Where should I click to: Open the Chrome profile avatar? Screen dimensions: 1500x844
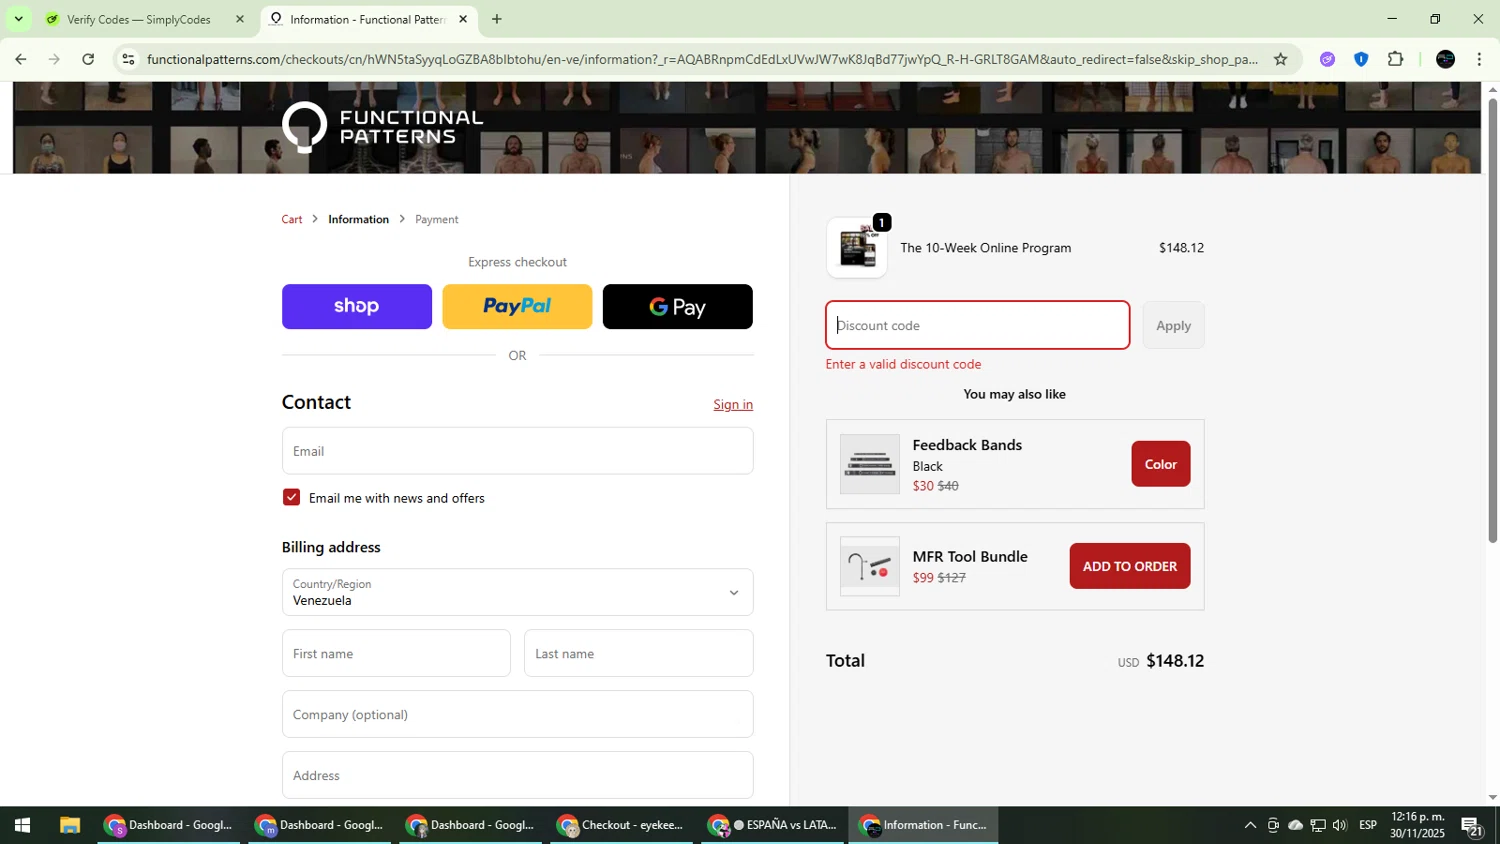(1445, 59)
